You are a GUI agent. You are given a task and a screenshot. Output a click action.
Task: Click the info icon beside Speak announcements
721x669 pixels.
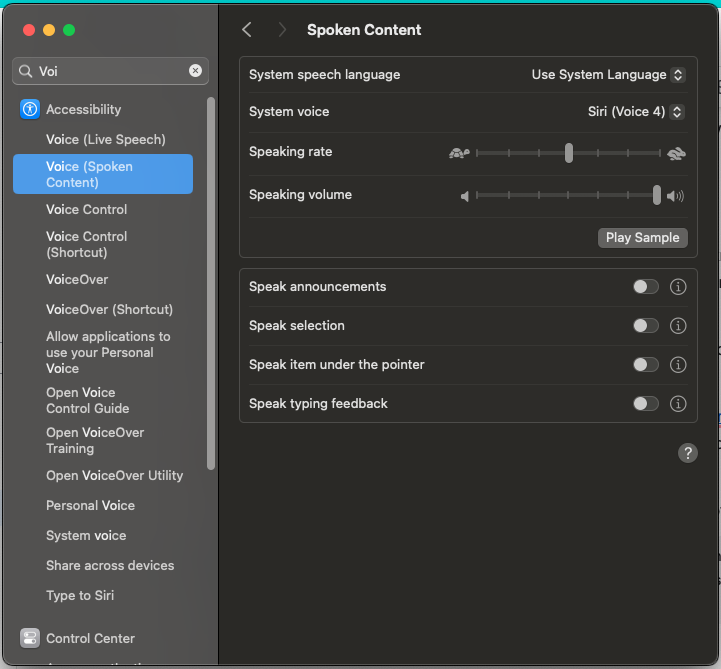(x=678, y=287)
